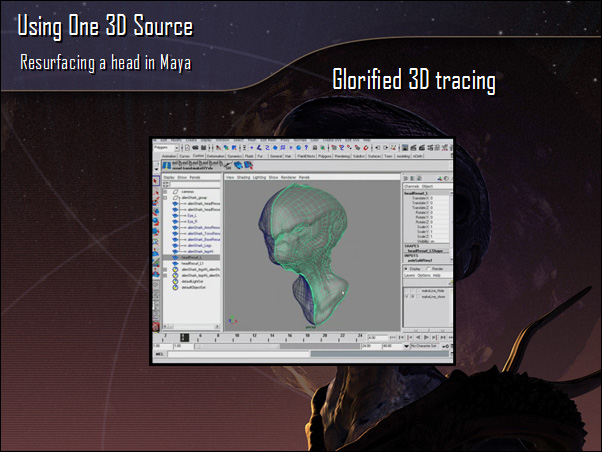The width and height of the screenshot is (602, 452).
Task: Click the padlock icon in the status line
Action: (x=314, y=147)
